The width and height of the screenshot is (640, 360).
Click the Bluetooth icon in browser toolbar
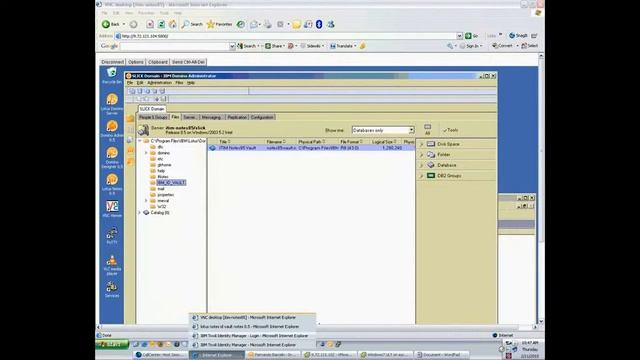click(x=319, y=24)
